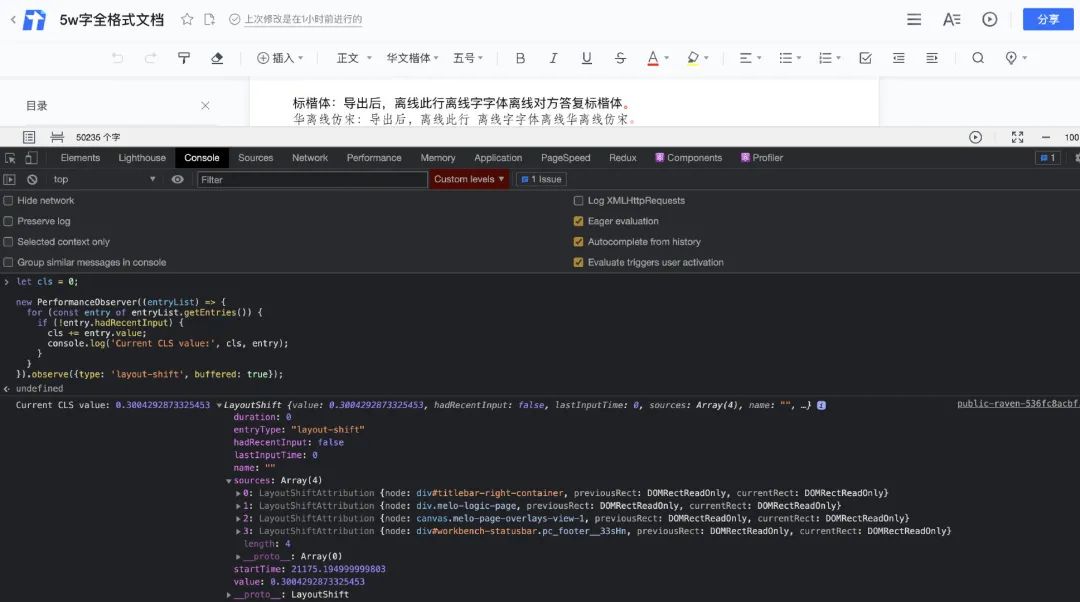Viewport: 1080px width, 602px height.
Task: Disable Eager evaluation checkbox
Action: tap(579, 221)
